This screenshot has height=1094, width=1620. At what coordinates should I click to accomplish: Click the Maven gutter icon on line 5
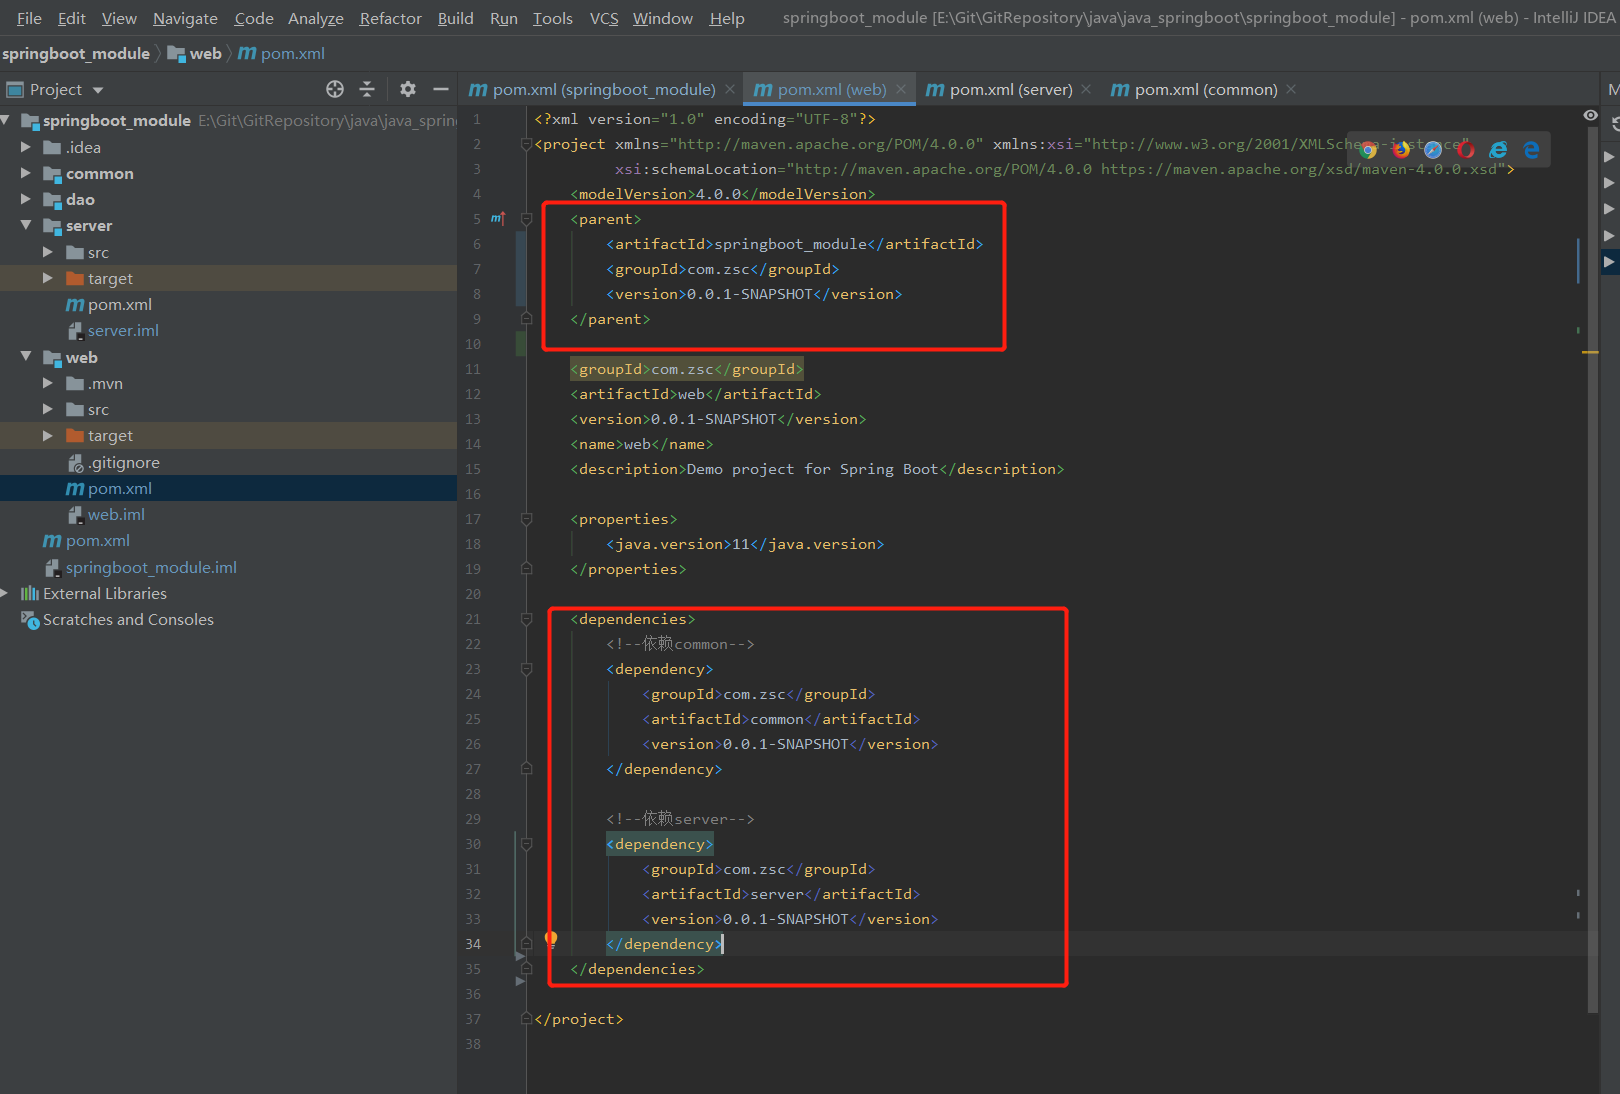click(497, 218)
